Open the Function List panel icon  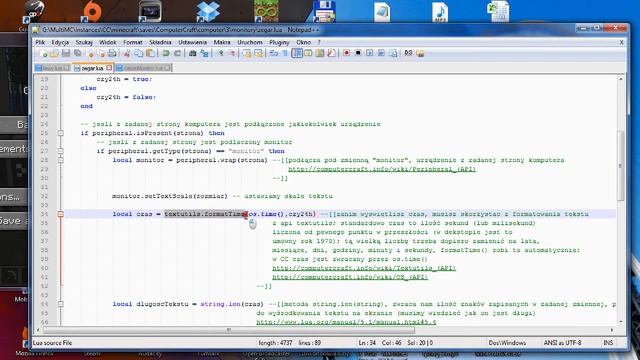tap(331, 53)
